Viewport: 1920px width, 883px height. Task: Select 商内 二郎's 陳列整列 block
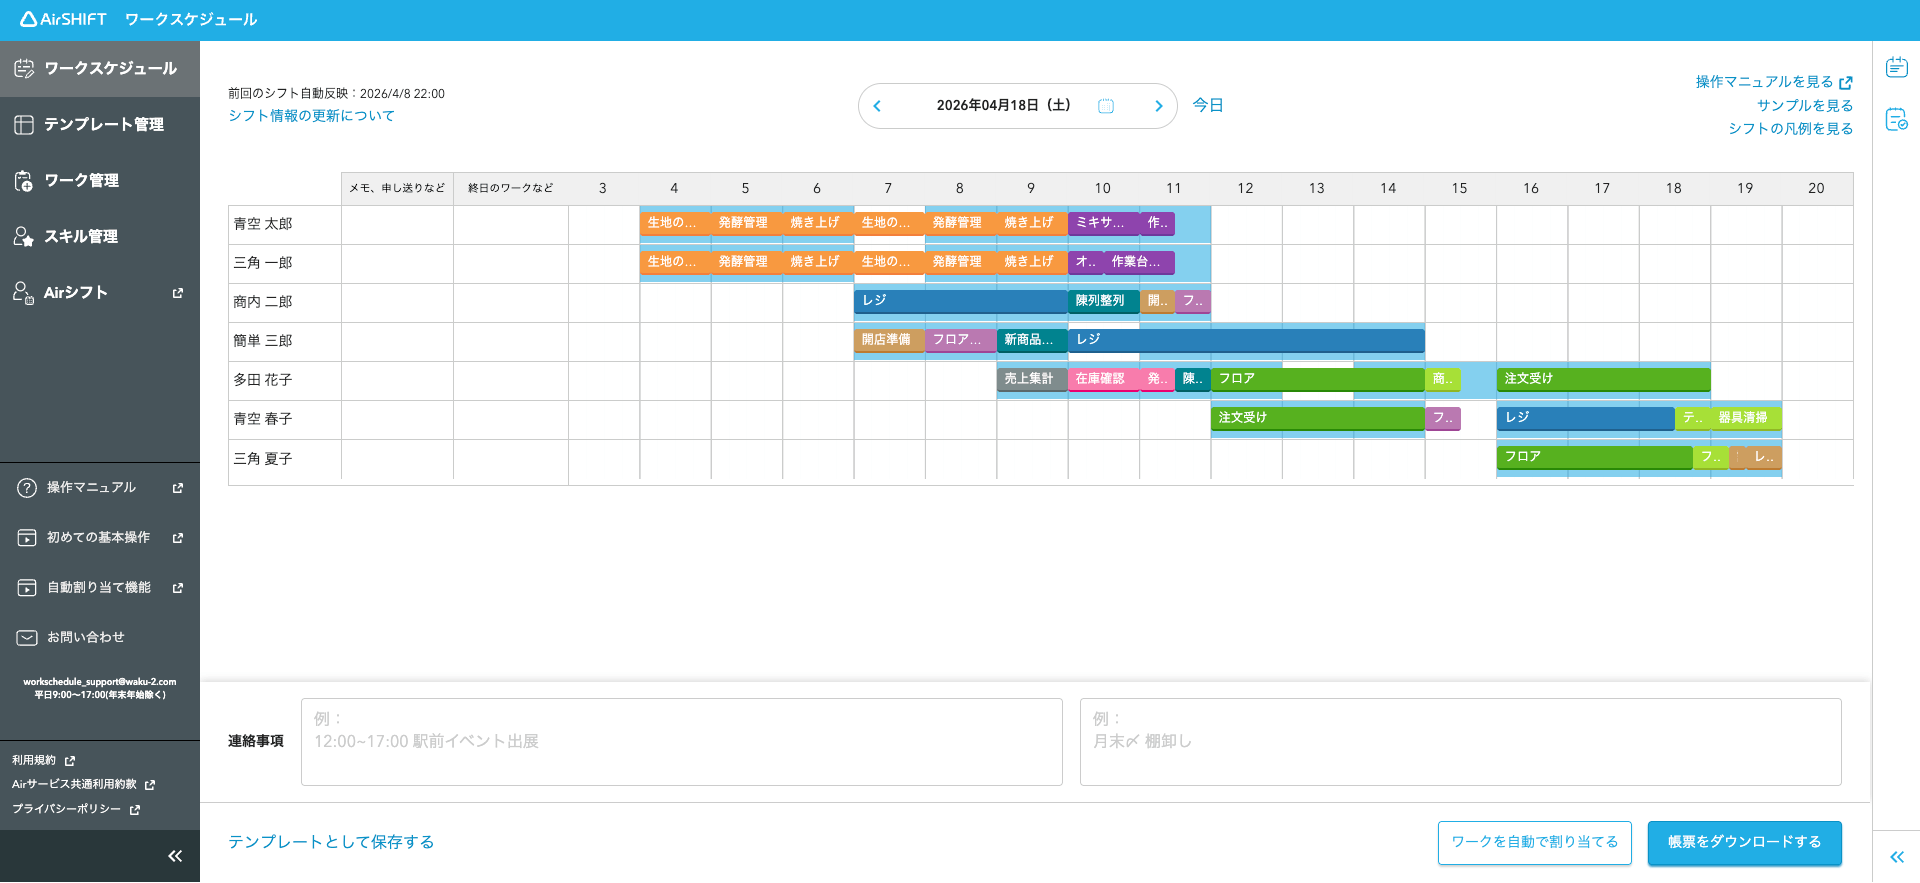[x=1103, y=301]
